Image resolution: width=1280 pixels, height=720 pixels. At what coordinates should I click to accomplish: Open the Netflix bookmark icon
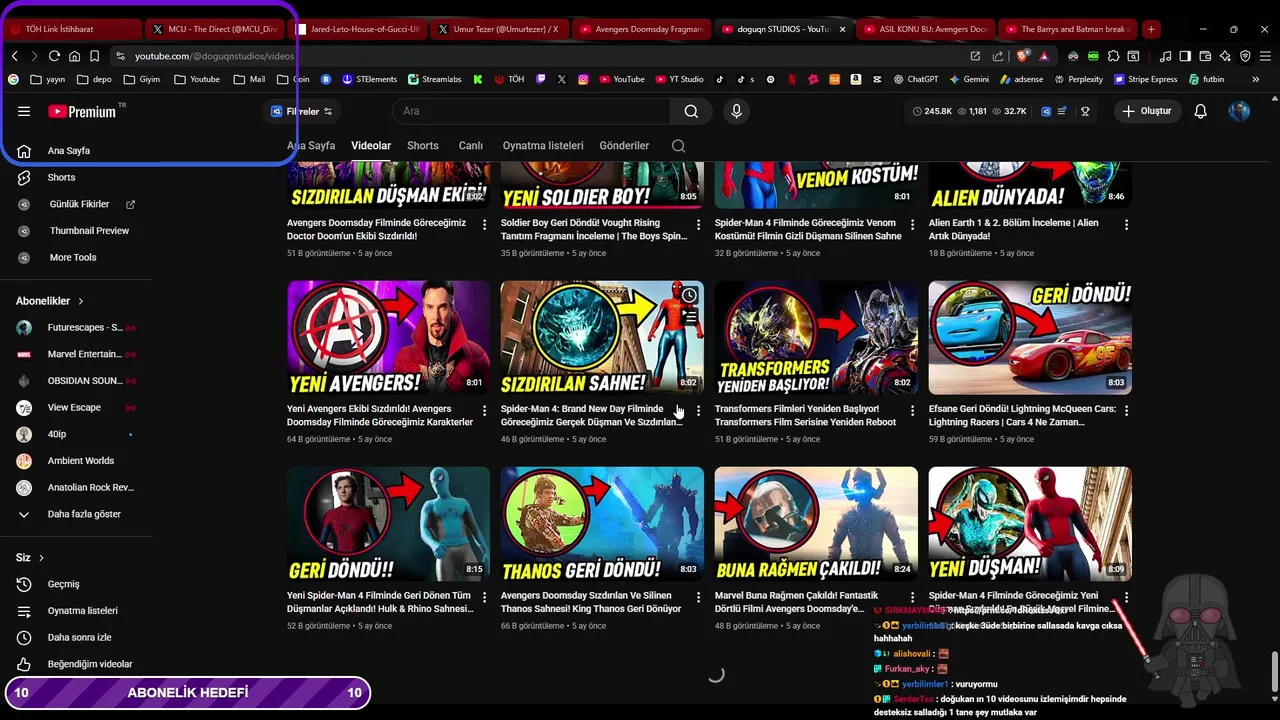(x=792, y=79)
